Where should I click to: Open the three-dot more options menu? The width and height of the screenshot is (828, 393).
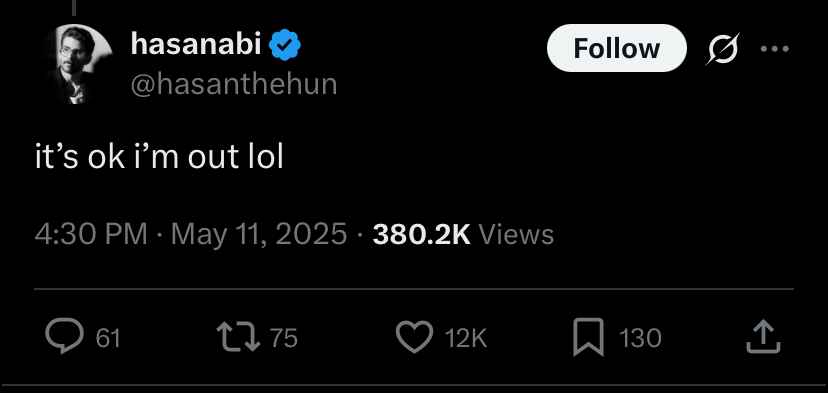pyautogui.click(x=775, y=49)
